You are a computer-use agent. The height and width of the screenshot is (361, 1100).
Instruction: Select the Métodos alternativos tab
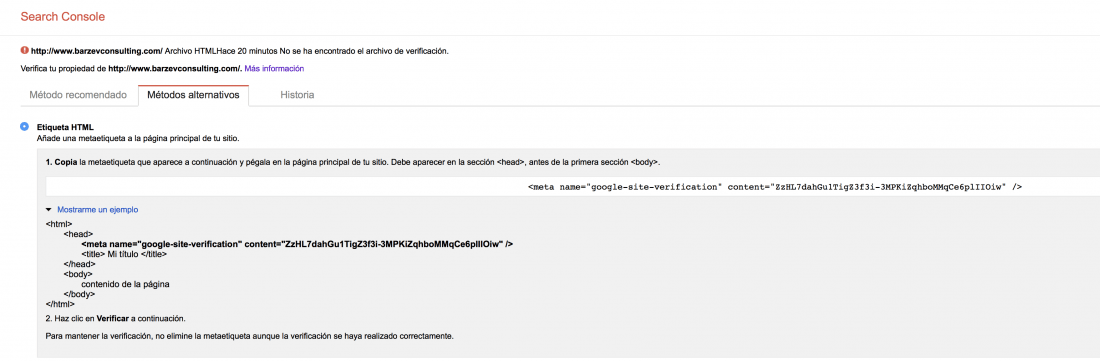click(193, 95)
